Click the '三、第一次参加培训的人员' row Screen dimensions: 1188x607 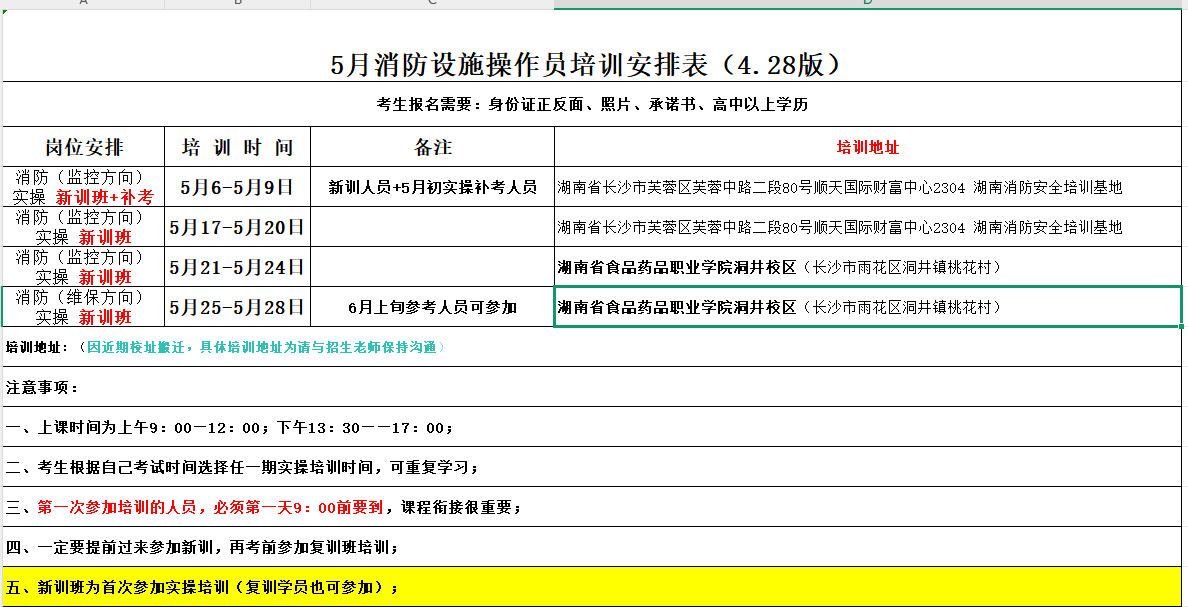click(x=592, y=507)
